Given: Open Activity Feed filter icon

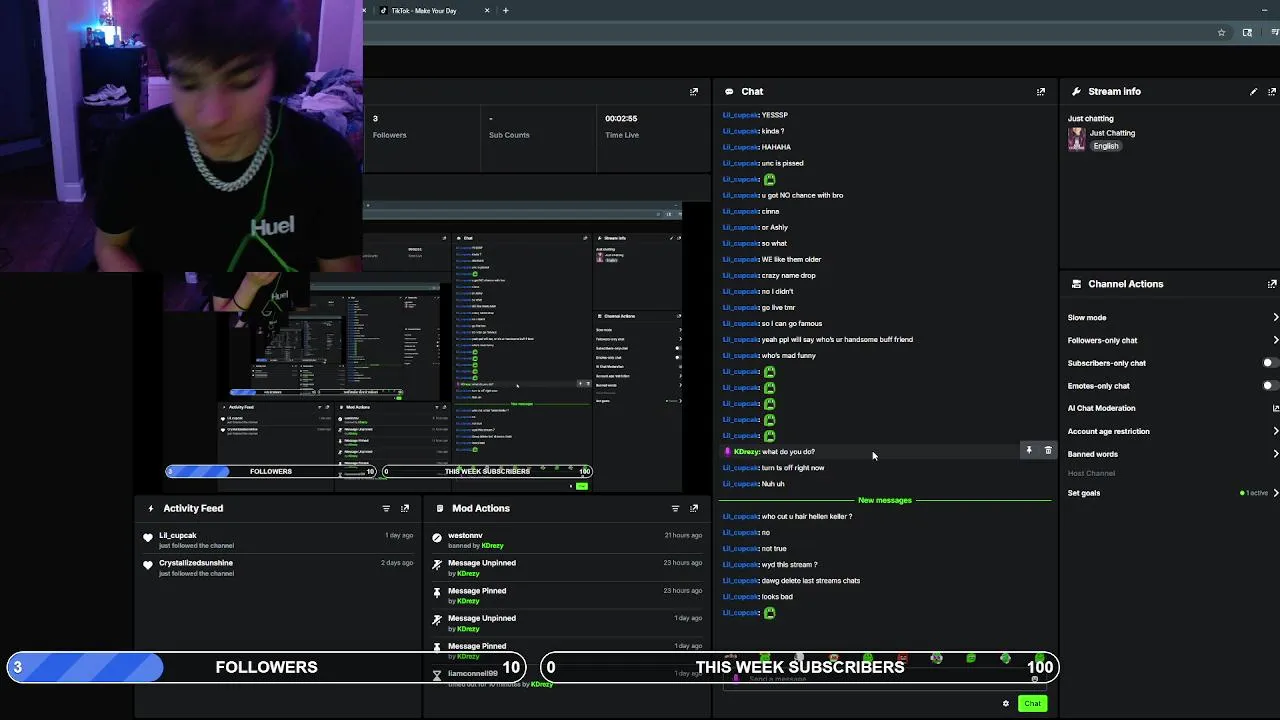Looking at the screenshot, I should click(x=386, y=508).
